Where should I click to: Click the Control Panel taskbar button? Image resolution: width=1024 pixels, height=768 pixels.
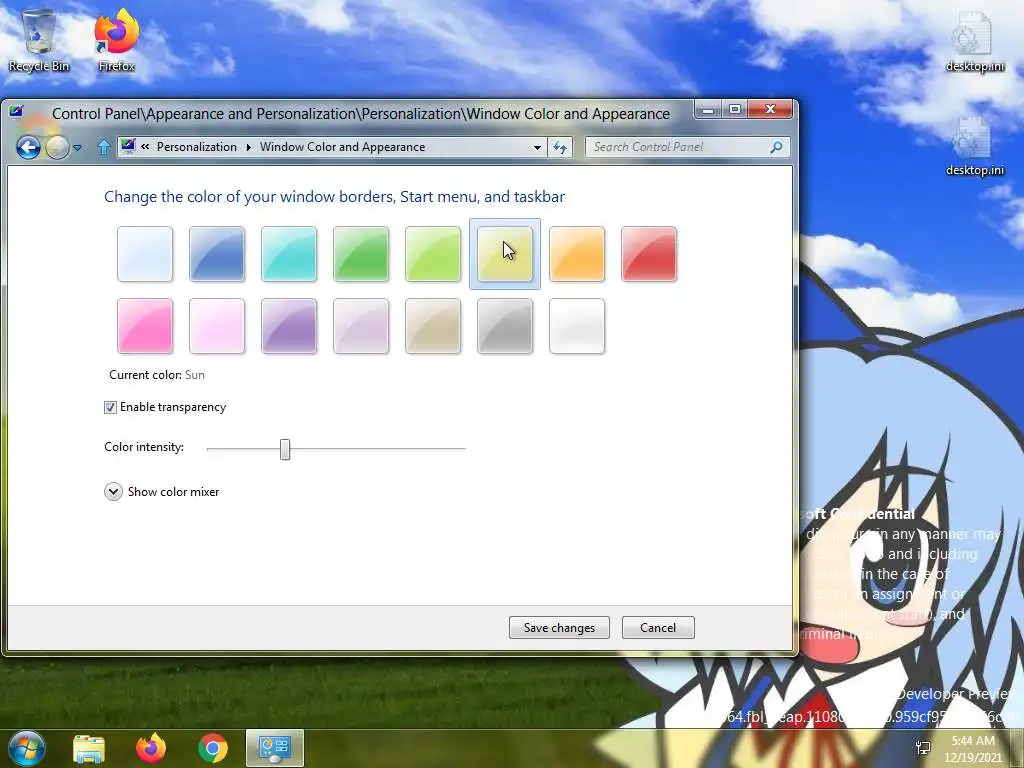(x=275, y=748)
